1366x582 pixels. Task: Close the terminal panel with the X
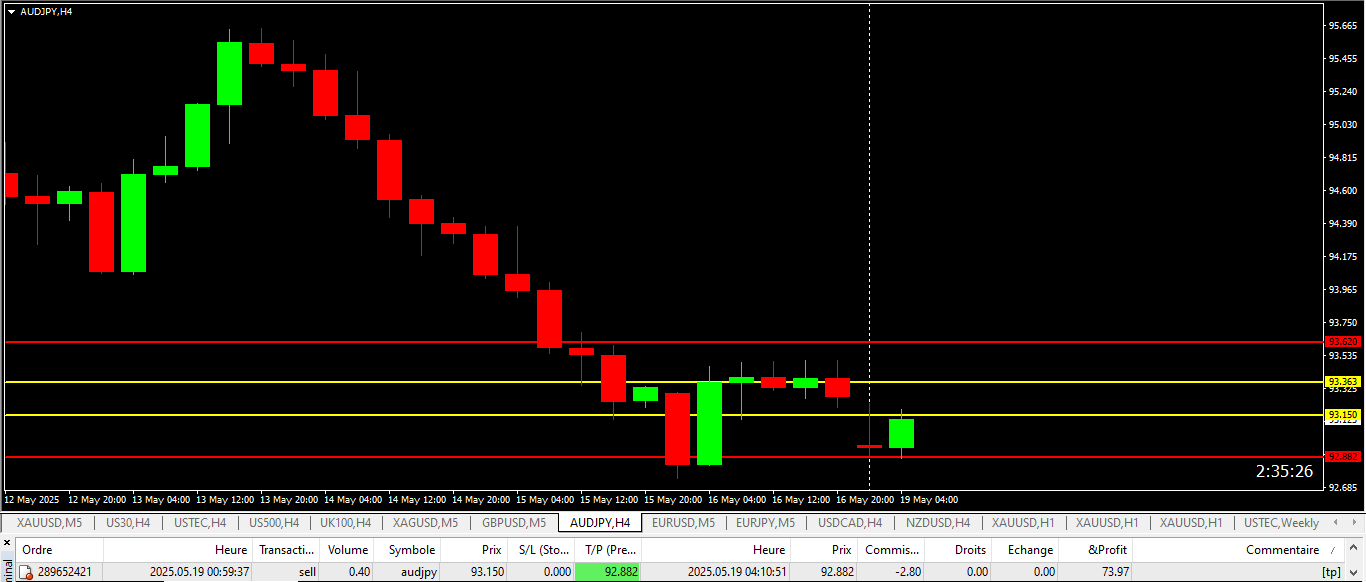pyautogui.click(x=7, y=542)
